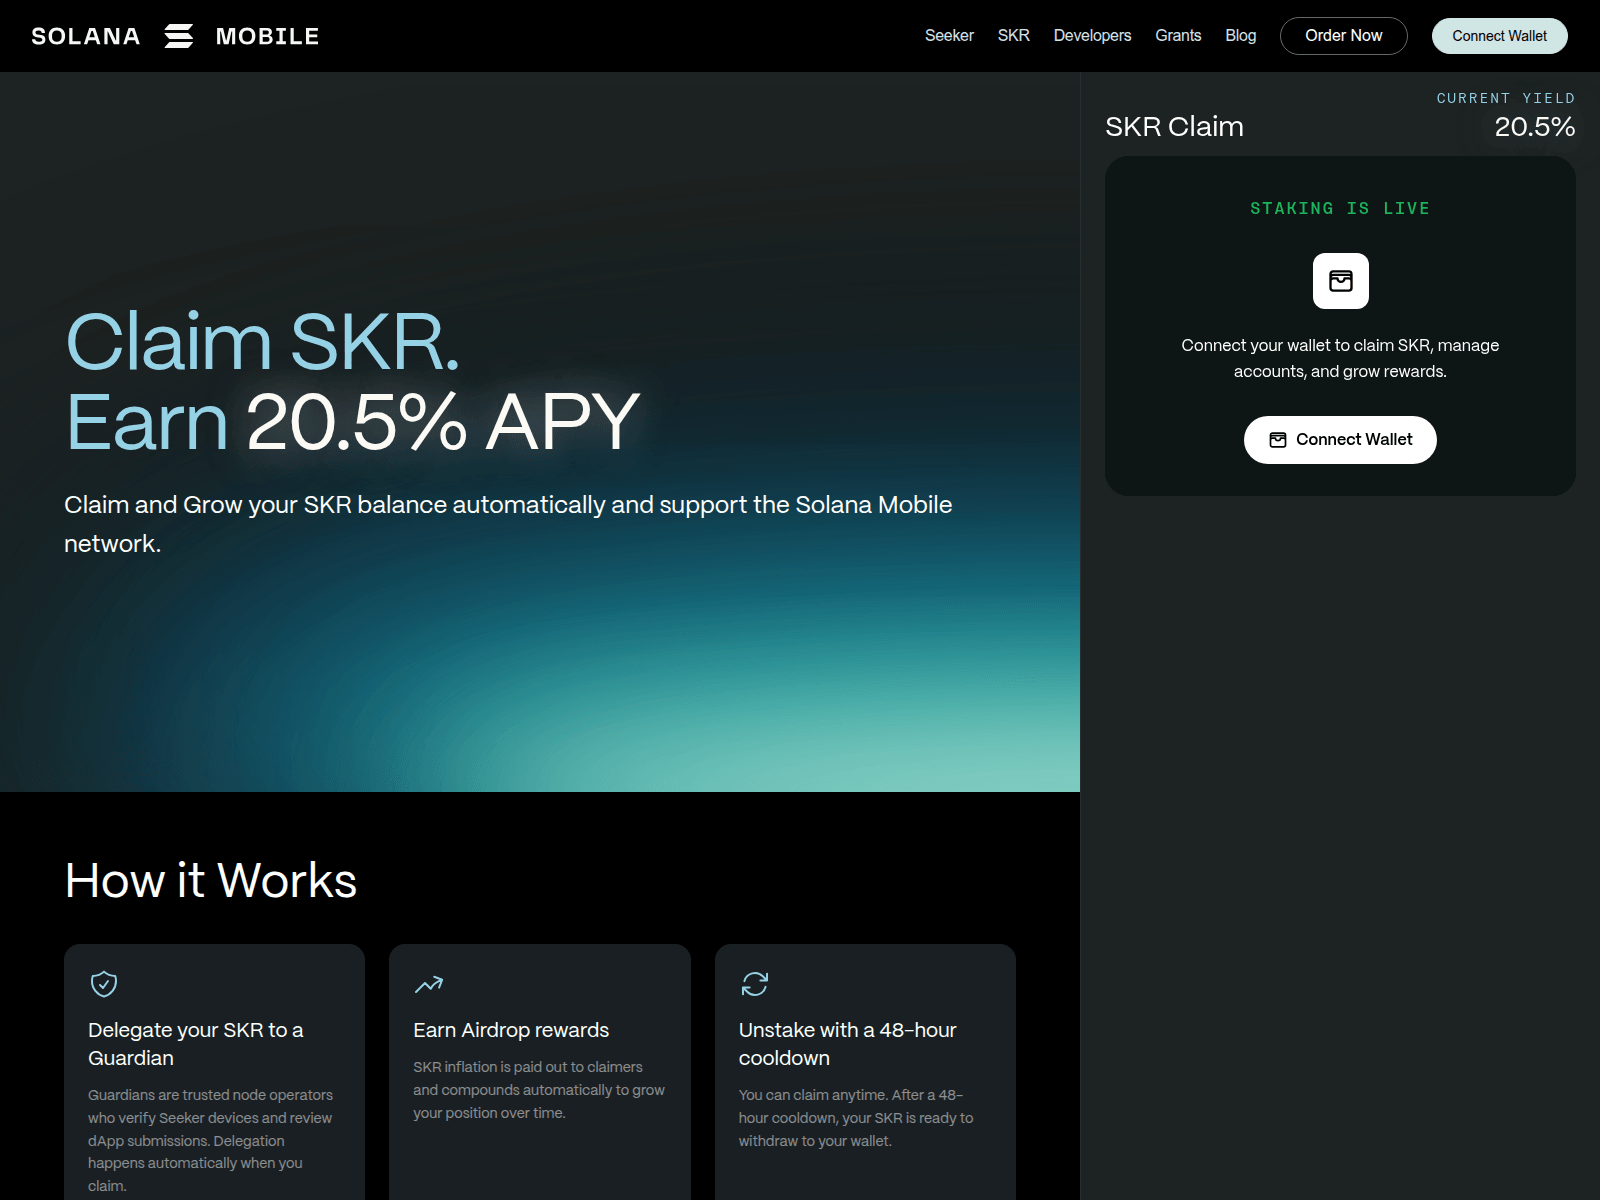Click Connect Wallet inside the SKR Claim panel
This screenshot has height=1200, width=1600.
click(x=1340, y=439)
